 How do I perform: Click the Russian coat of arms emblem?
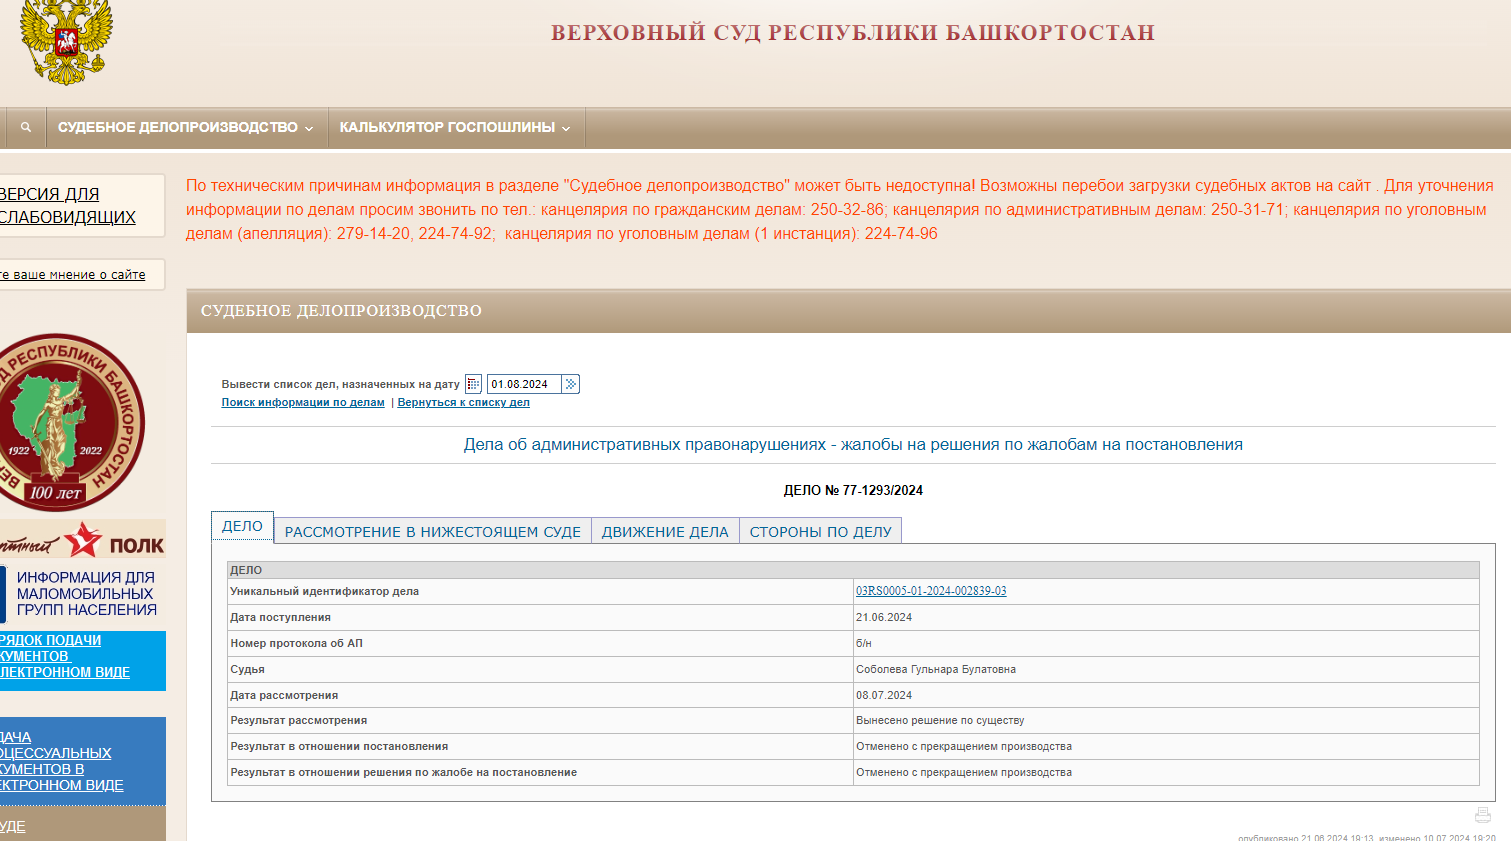coord(66,42)
